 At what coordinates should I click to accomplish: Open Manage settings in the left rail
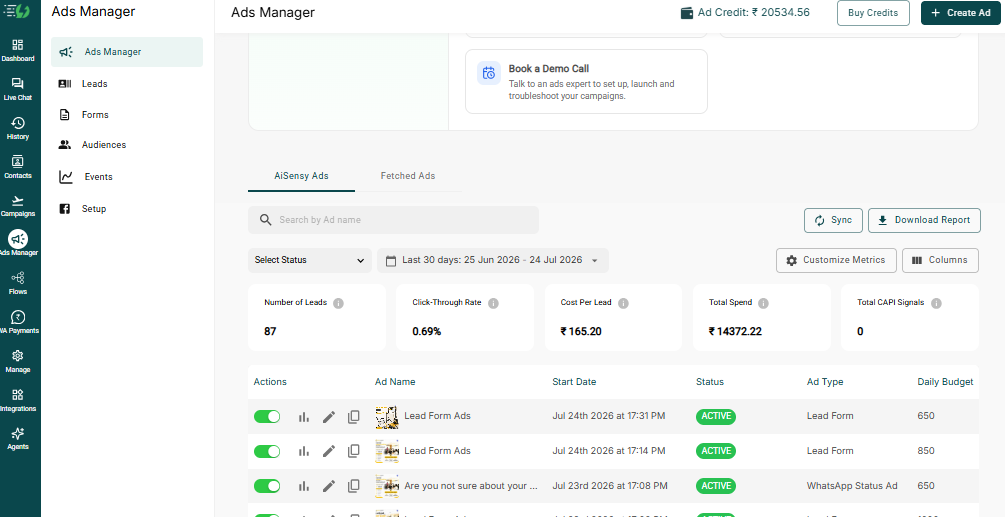[18, 361]
